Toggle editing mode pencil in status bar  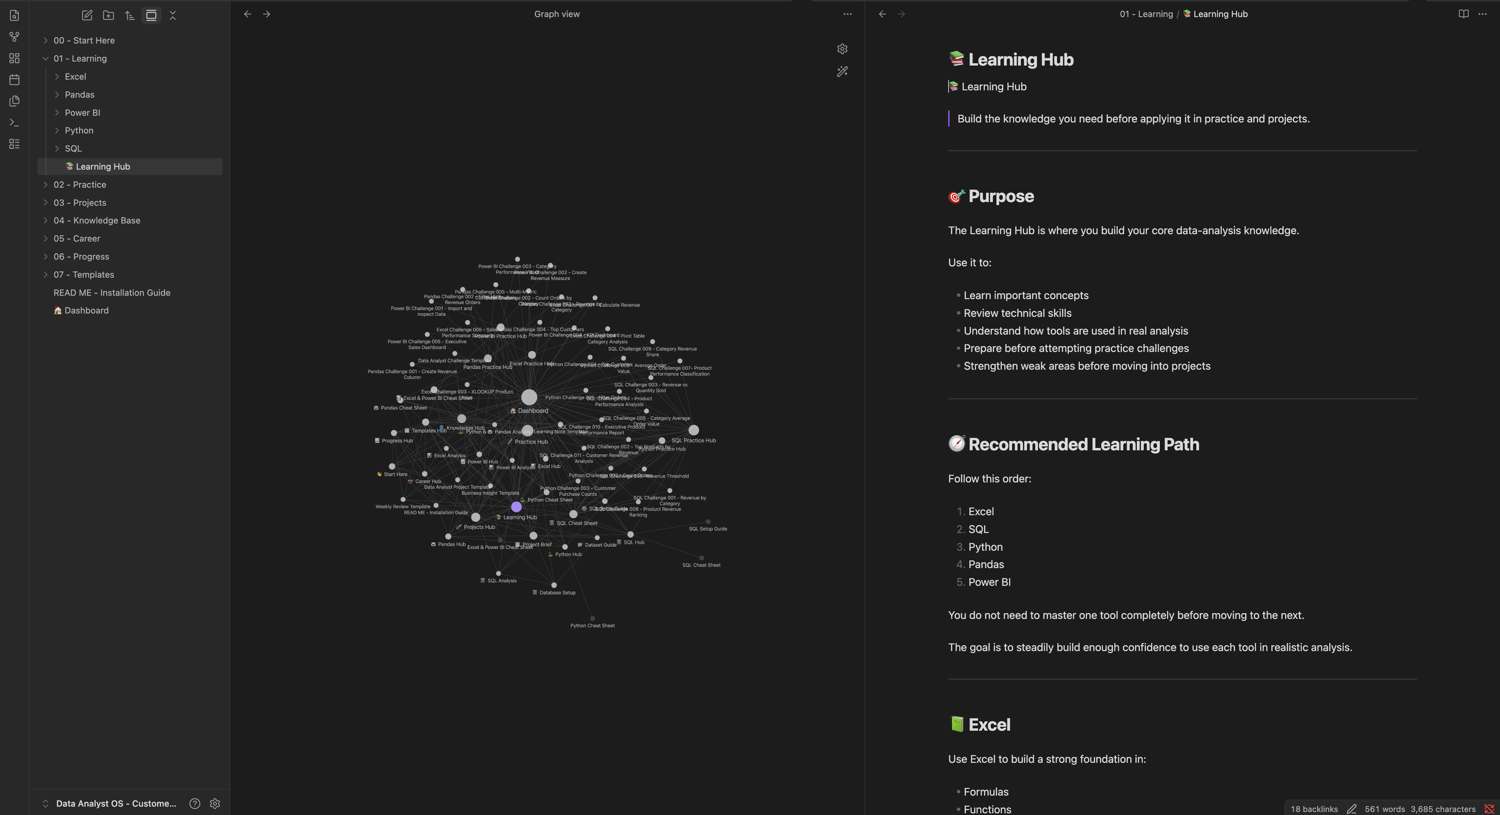[1351, 809]
